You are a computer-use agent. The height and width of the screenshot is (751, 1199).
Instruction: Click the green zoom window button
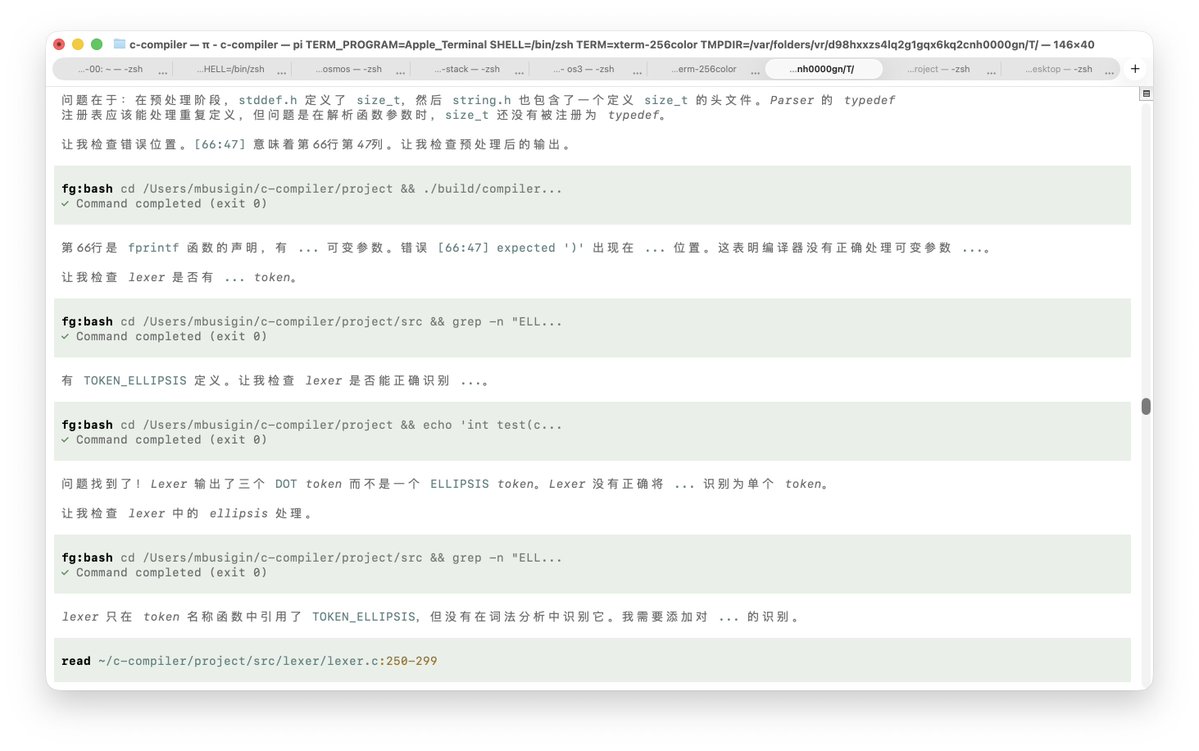click(x=96, y=44)
